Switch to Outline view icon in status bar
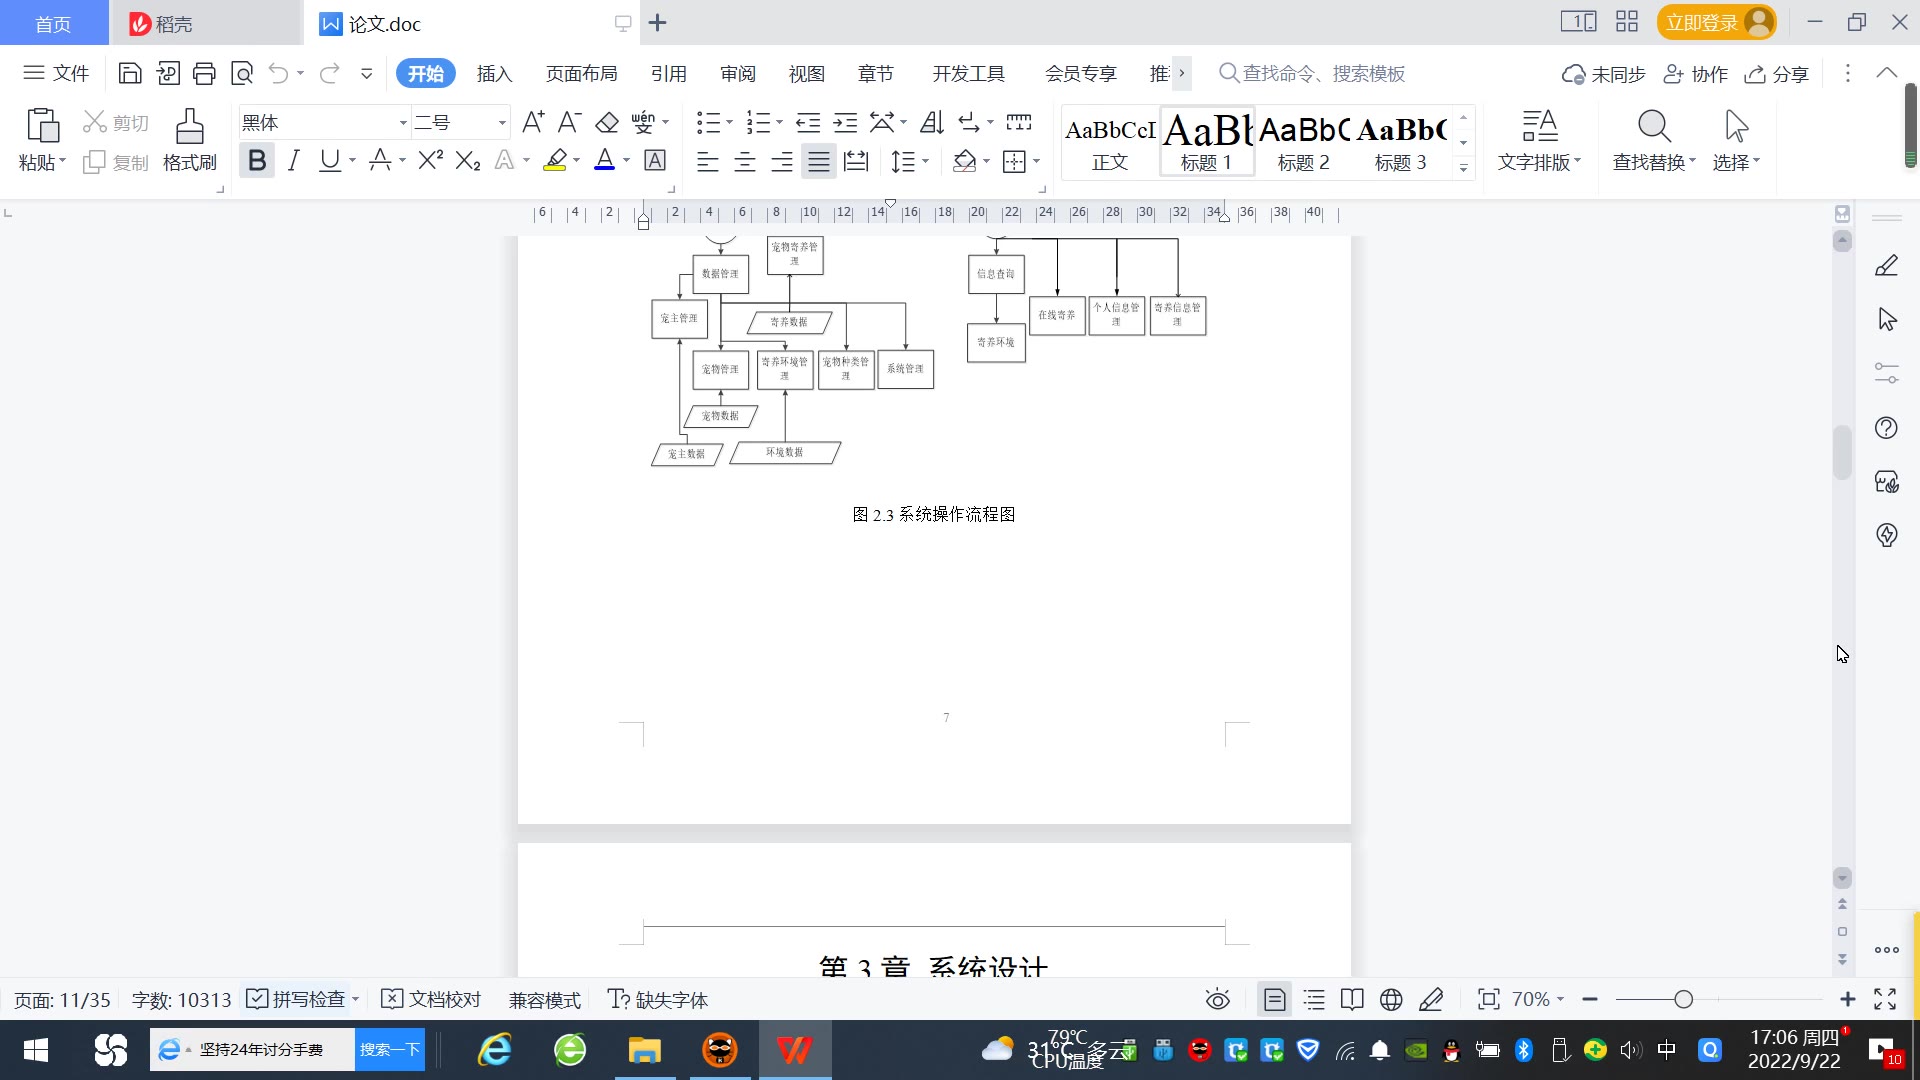Screen dimensions: 1920x1080 tap(1314, 999)
